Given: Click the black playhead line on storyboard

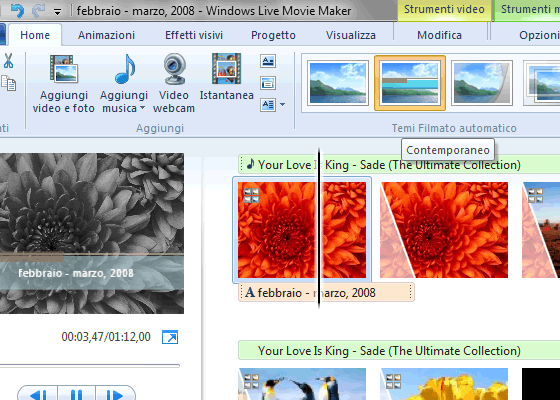Looking at the screenshot, I should (x=319, y=229).
